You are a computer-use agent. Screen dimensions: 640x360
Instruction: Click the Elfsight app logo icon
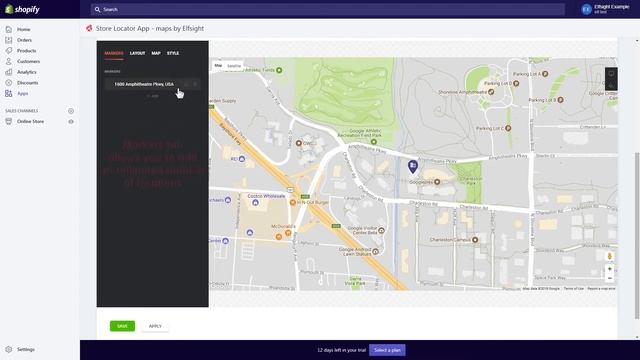point(89,28)
